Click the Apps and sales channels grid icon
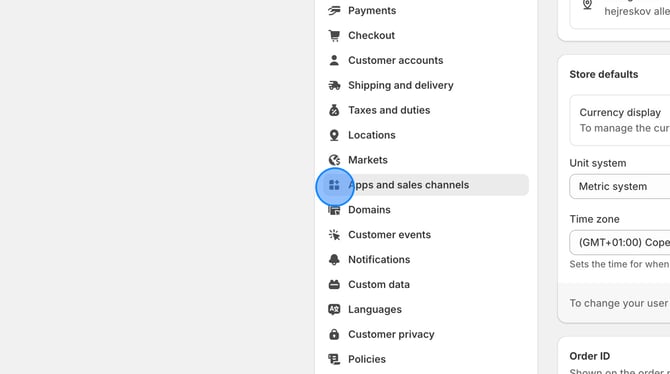The height and width of the screenshot is (374, 670). (334, 185)
